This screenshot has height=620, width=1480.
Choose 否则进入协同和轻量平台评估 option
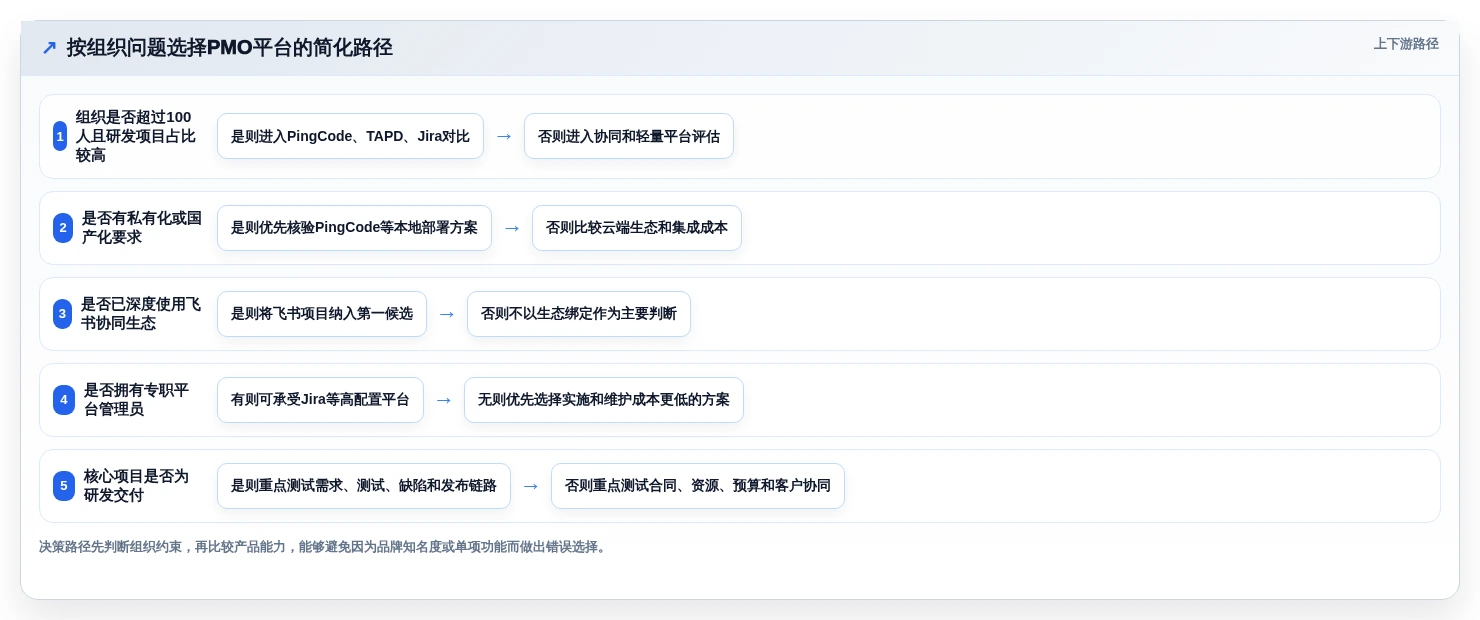pos(629,136)
